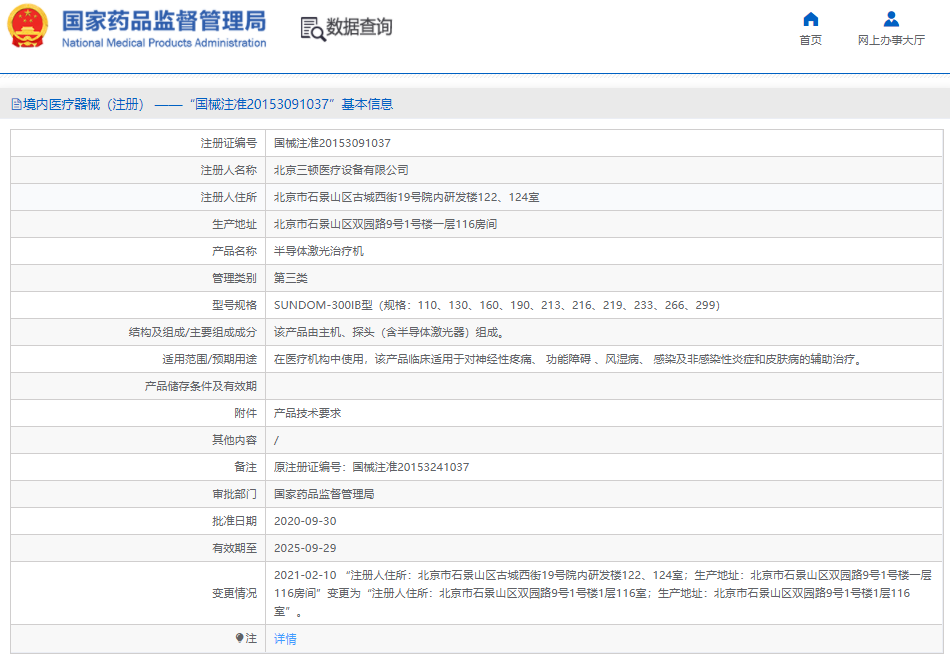950x660 pixels.
Task: Select expiry date 2025-09-29
Action: 305,548
